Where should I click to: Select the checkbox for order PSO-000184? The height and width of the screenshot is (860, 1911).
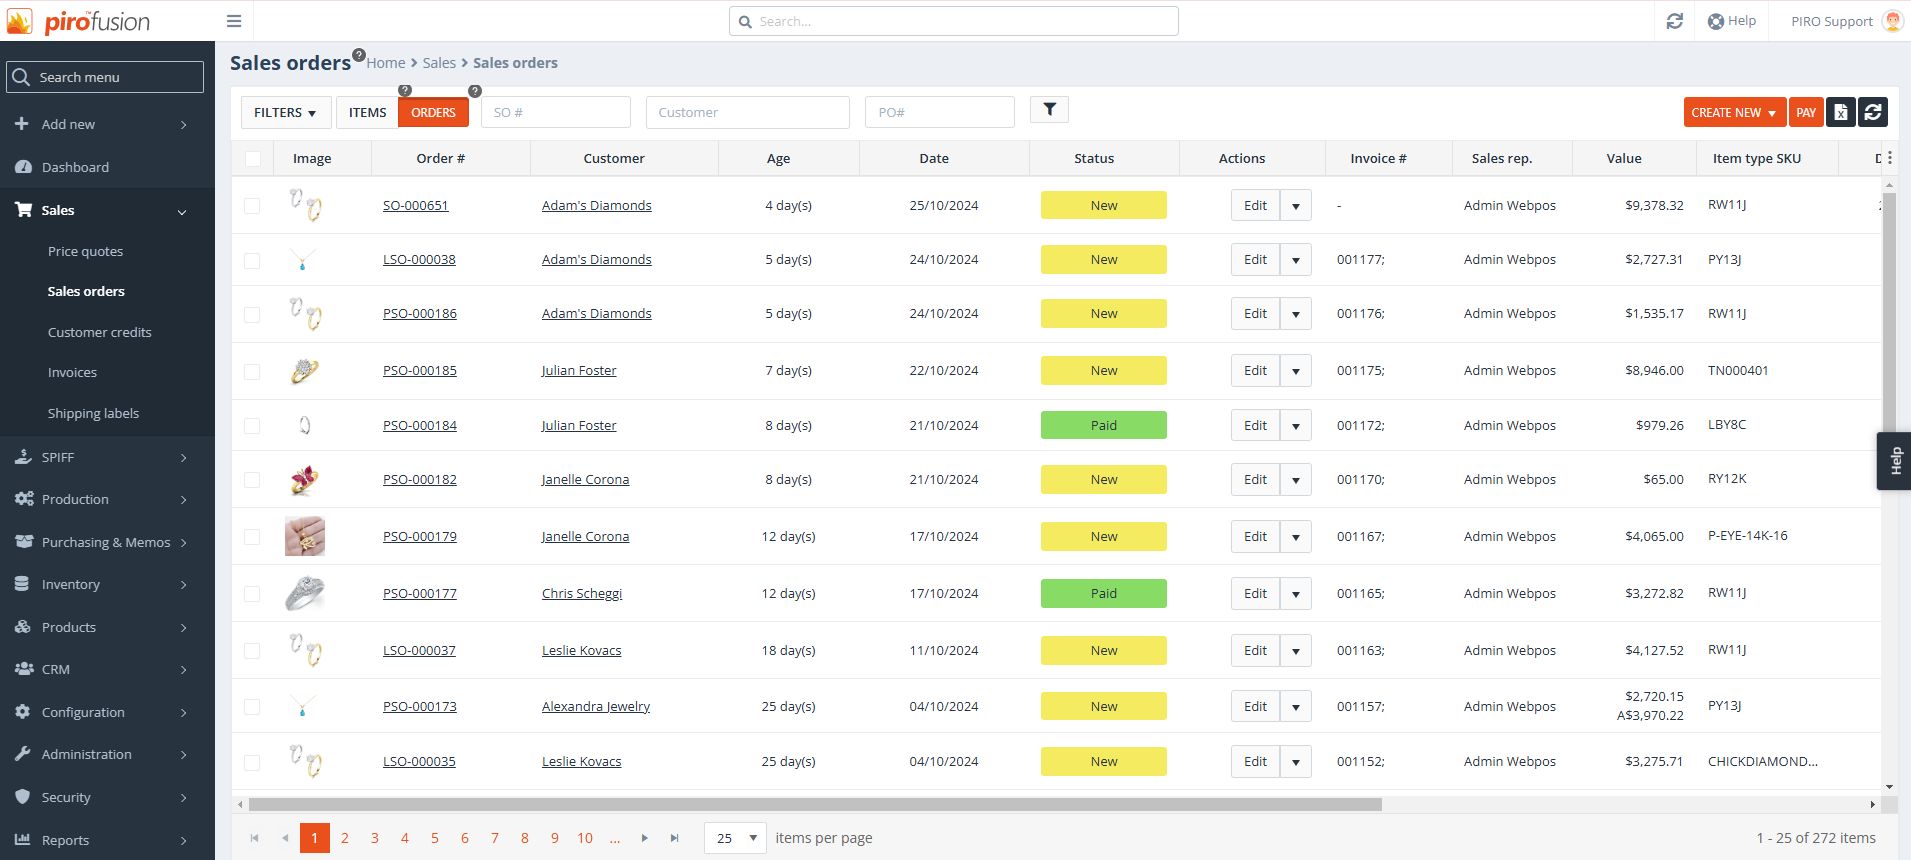252,425
